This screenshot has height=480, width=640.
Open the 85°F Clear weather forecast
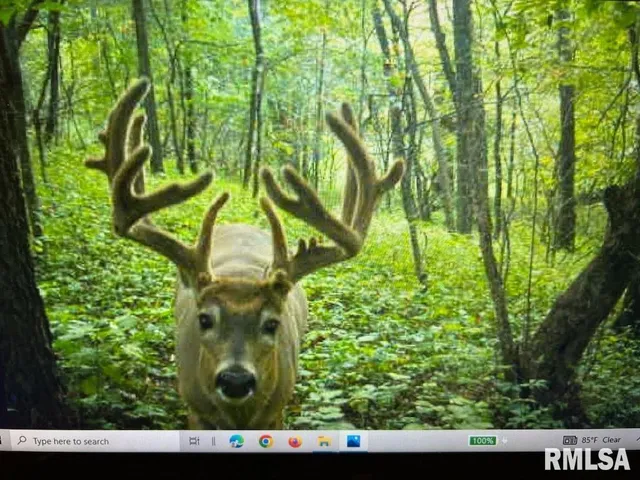pyautogui.click(x=601, y=440)
